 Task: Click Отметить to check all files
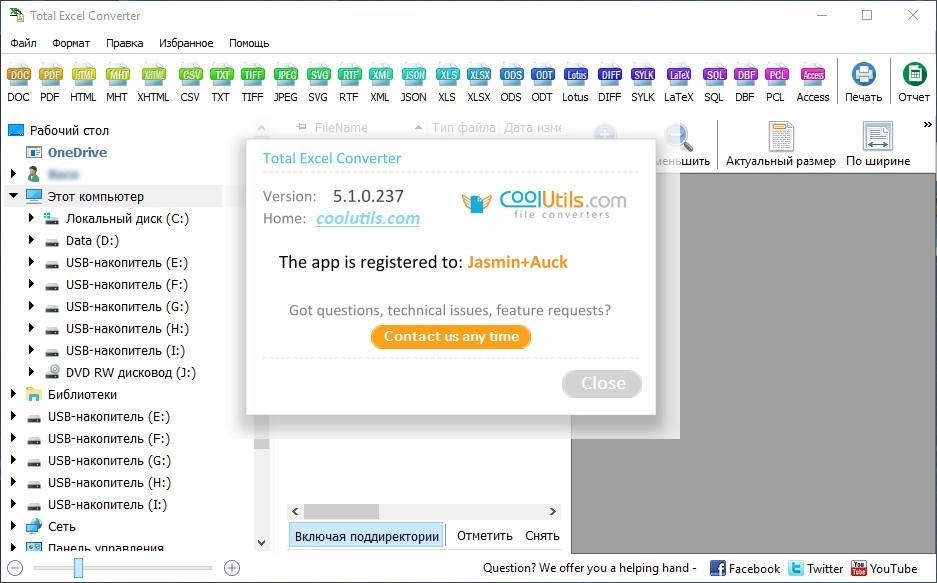pyautogui.click(x=485, y=536)
